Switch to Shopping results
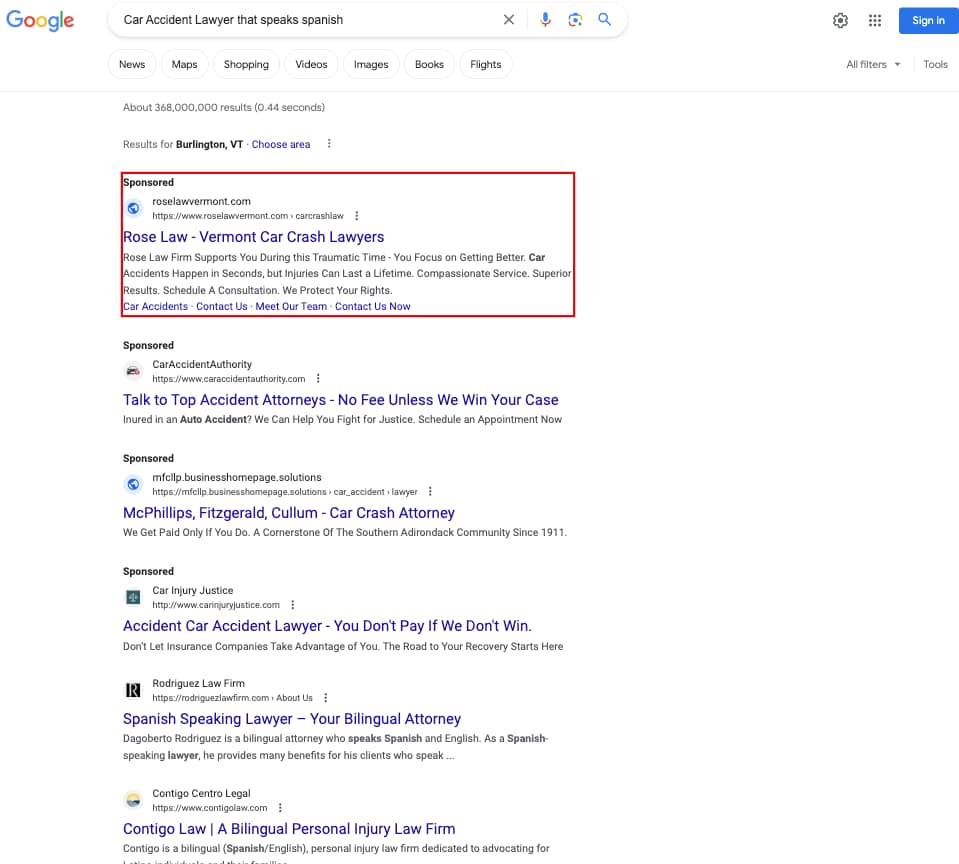 pos(246,64)
